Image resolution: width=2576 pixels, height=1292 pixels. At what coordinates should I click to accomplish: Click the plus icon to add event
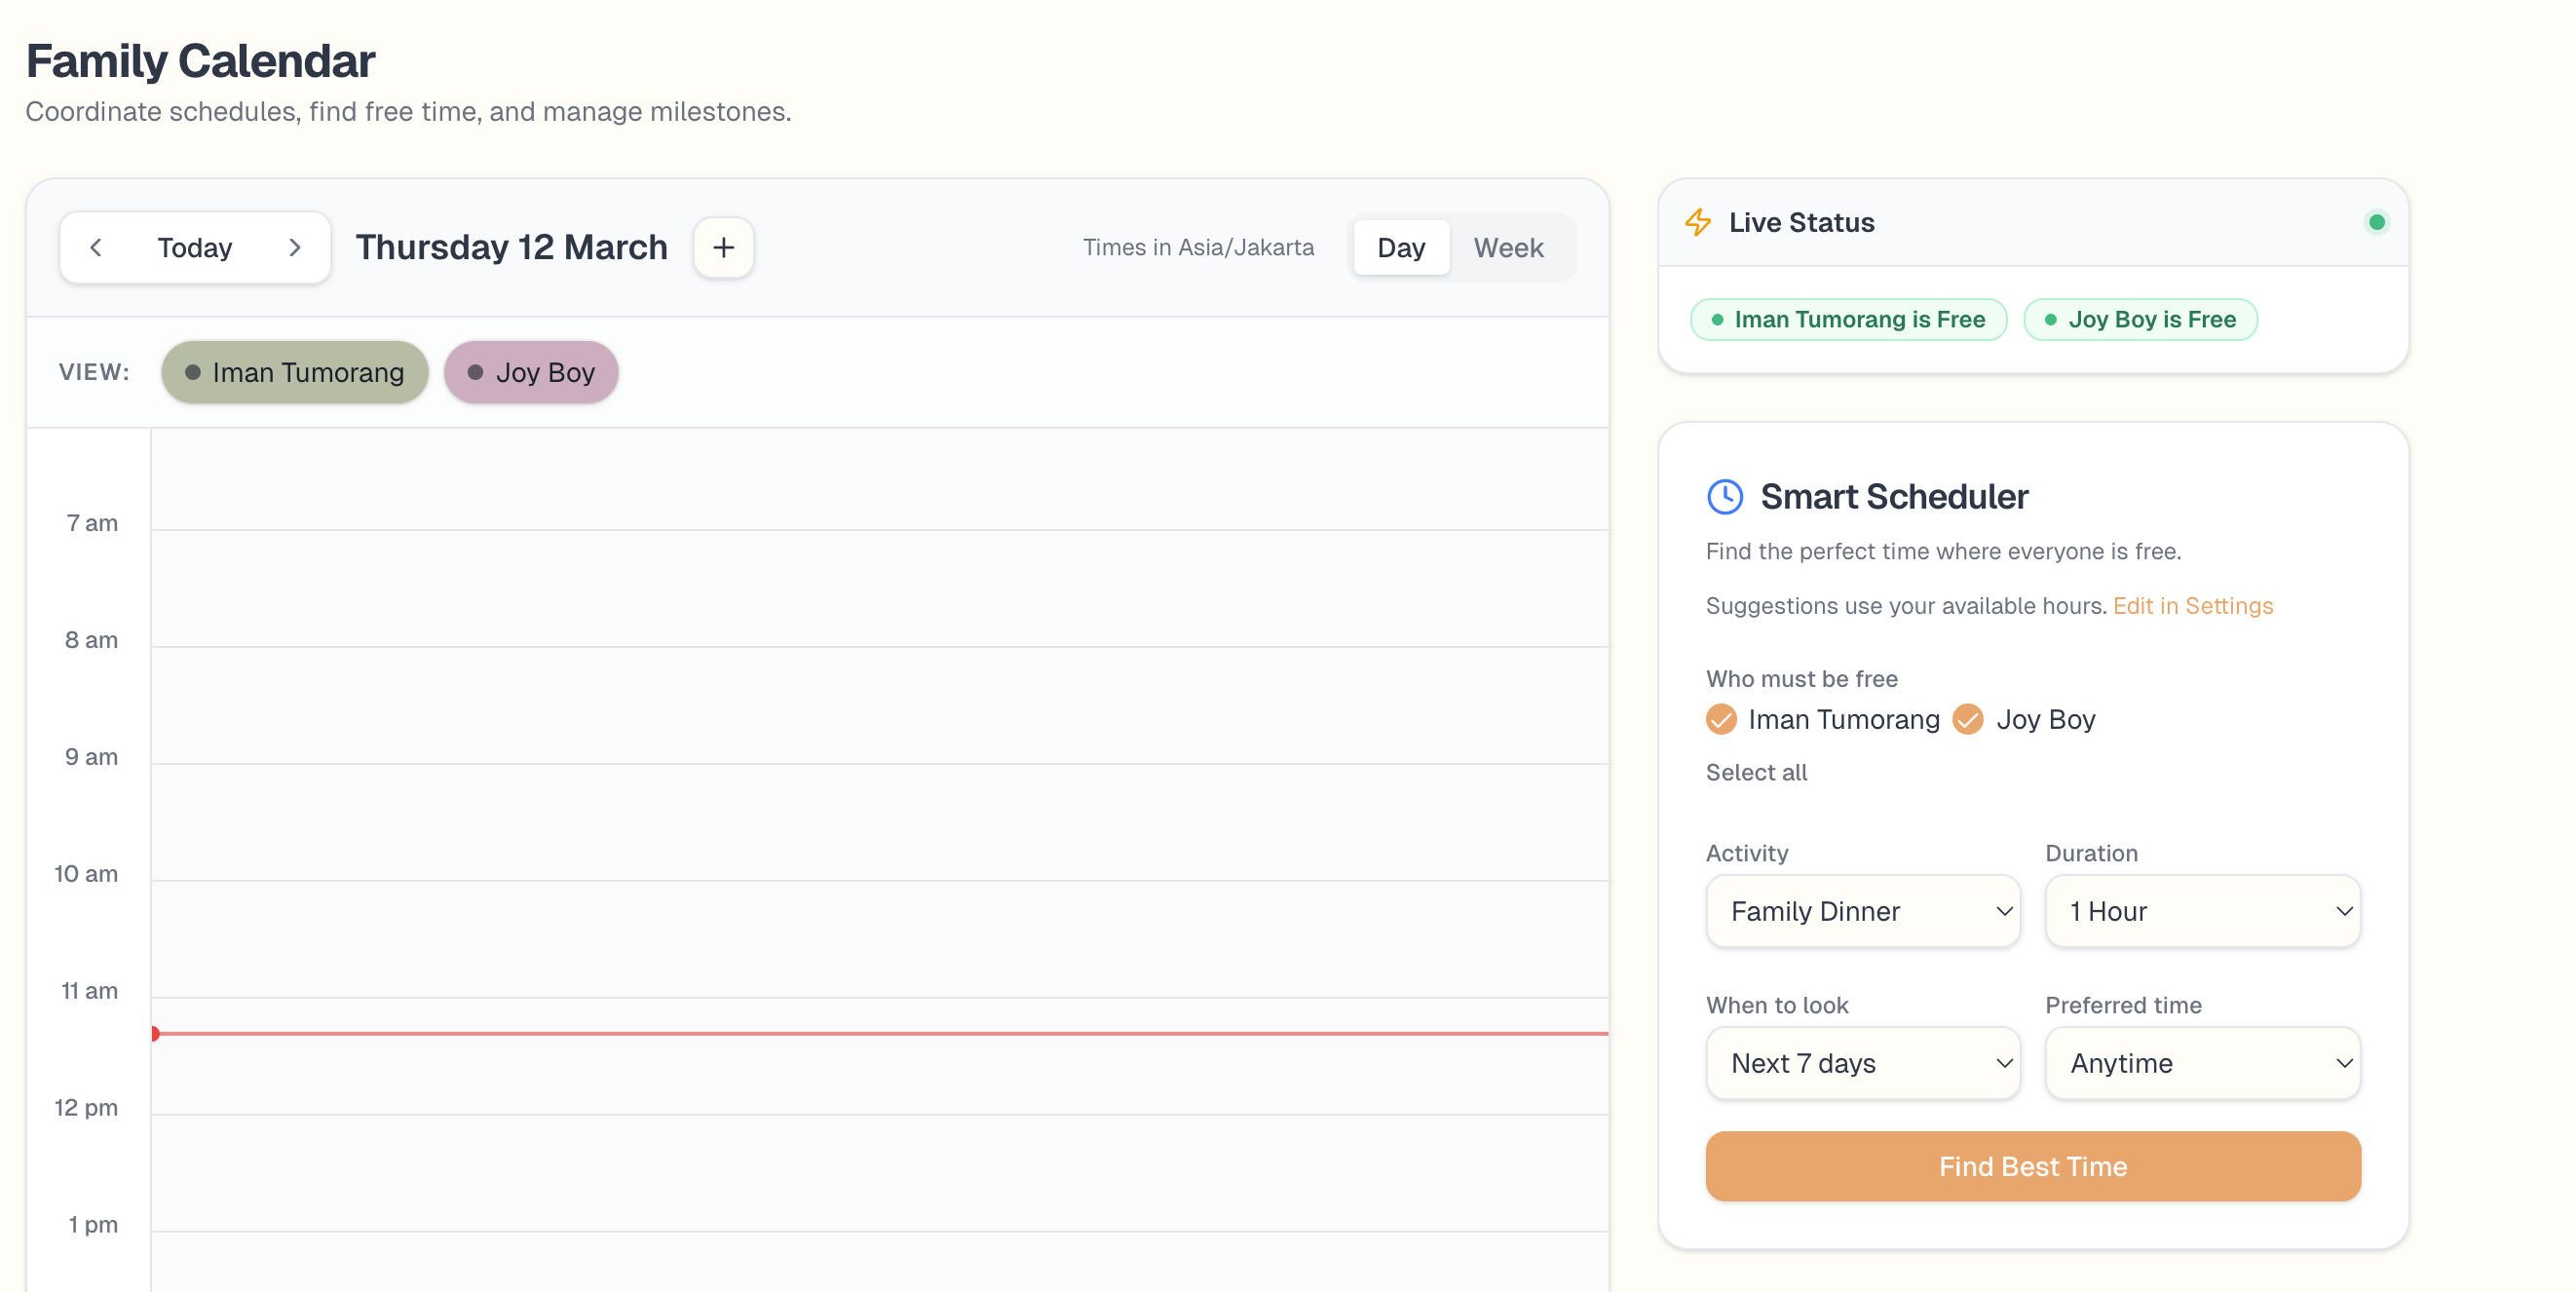(x=723, y=247)
